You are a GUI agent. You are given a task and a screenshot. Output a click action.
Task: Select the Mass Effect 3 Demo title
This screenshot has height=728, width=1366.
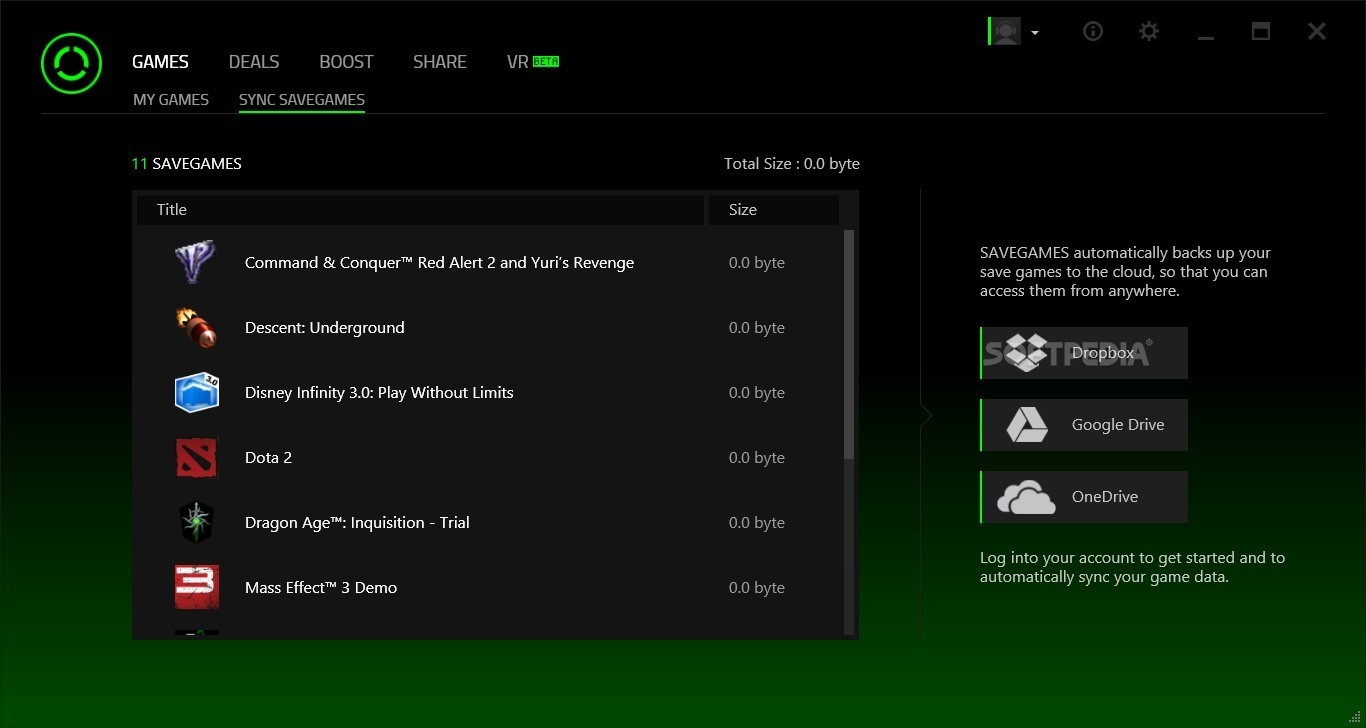(x=321, y=588)
